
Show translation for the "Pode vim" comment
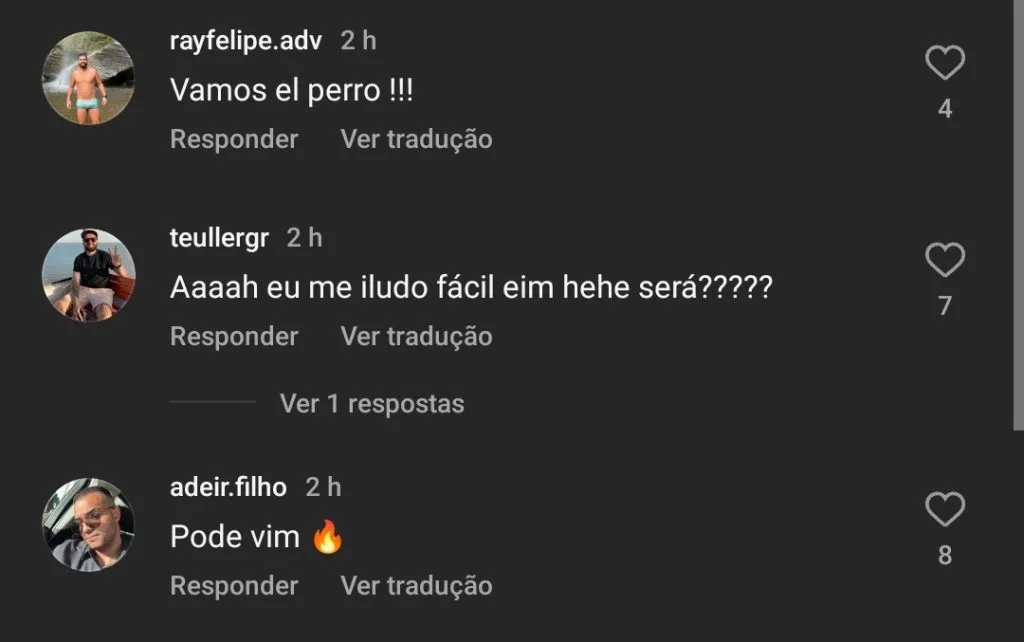pos(416,585)
